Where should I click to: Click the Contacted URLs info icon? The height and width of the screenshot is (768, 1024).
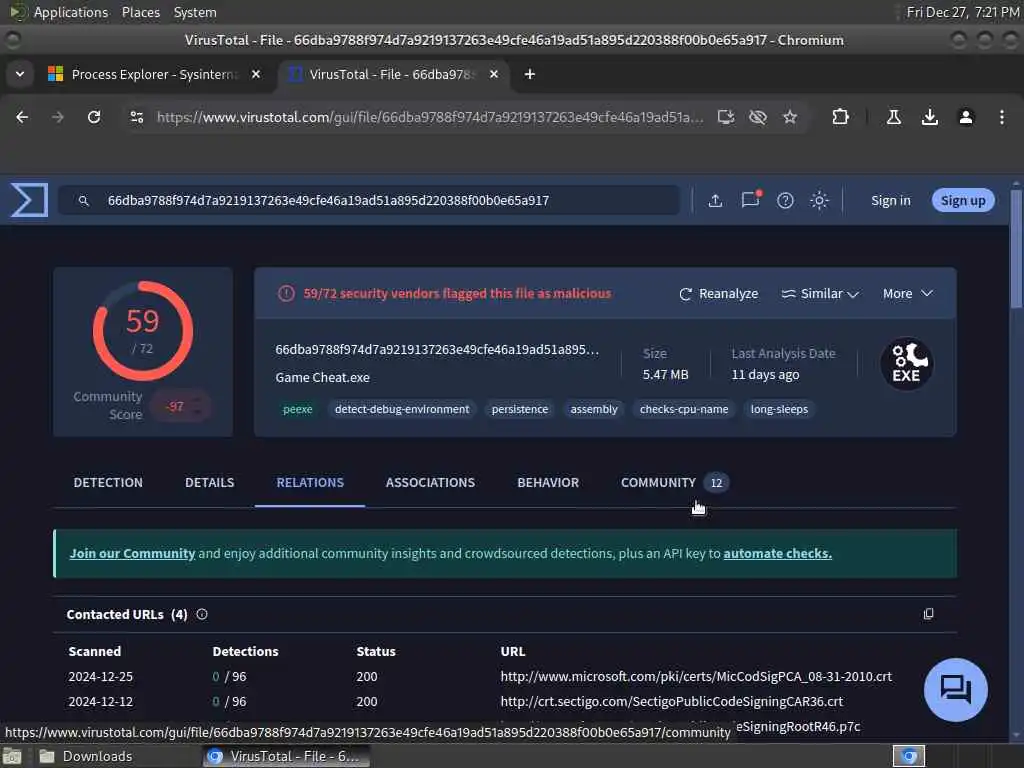tap(202, 614)
